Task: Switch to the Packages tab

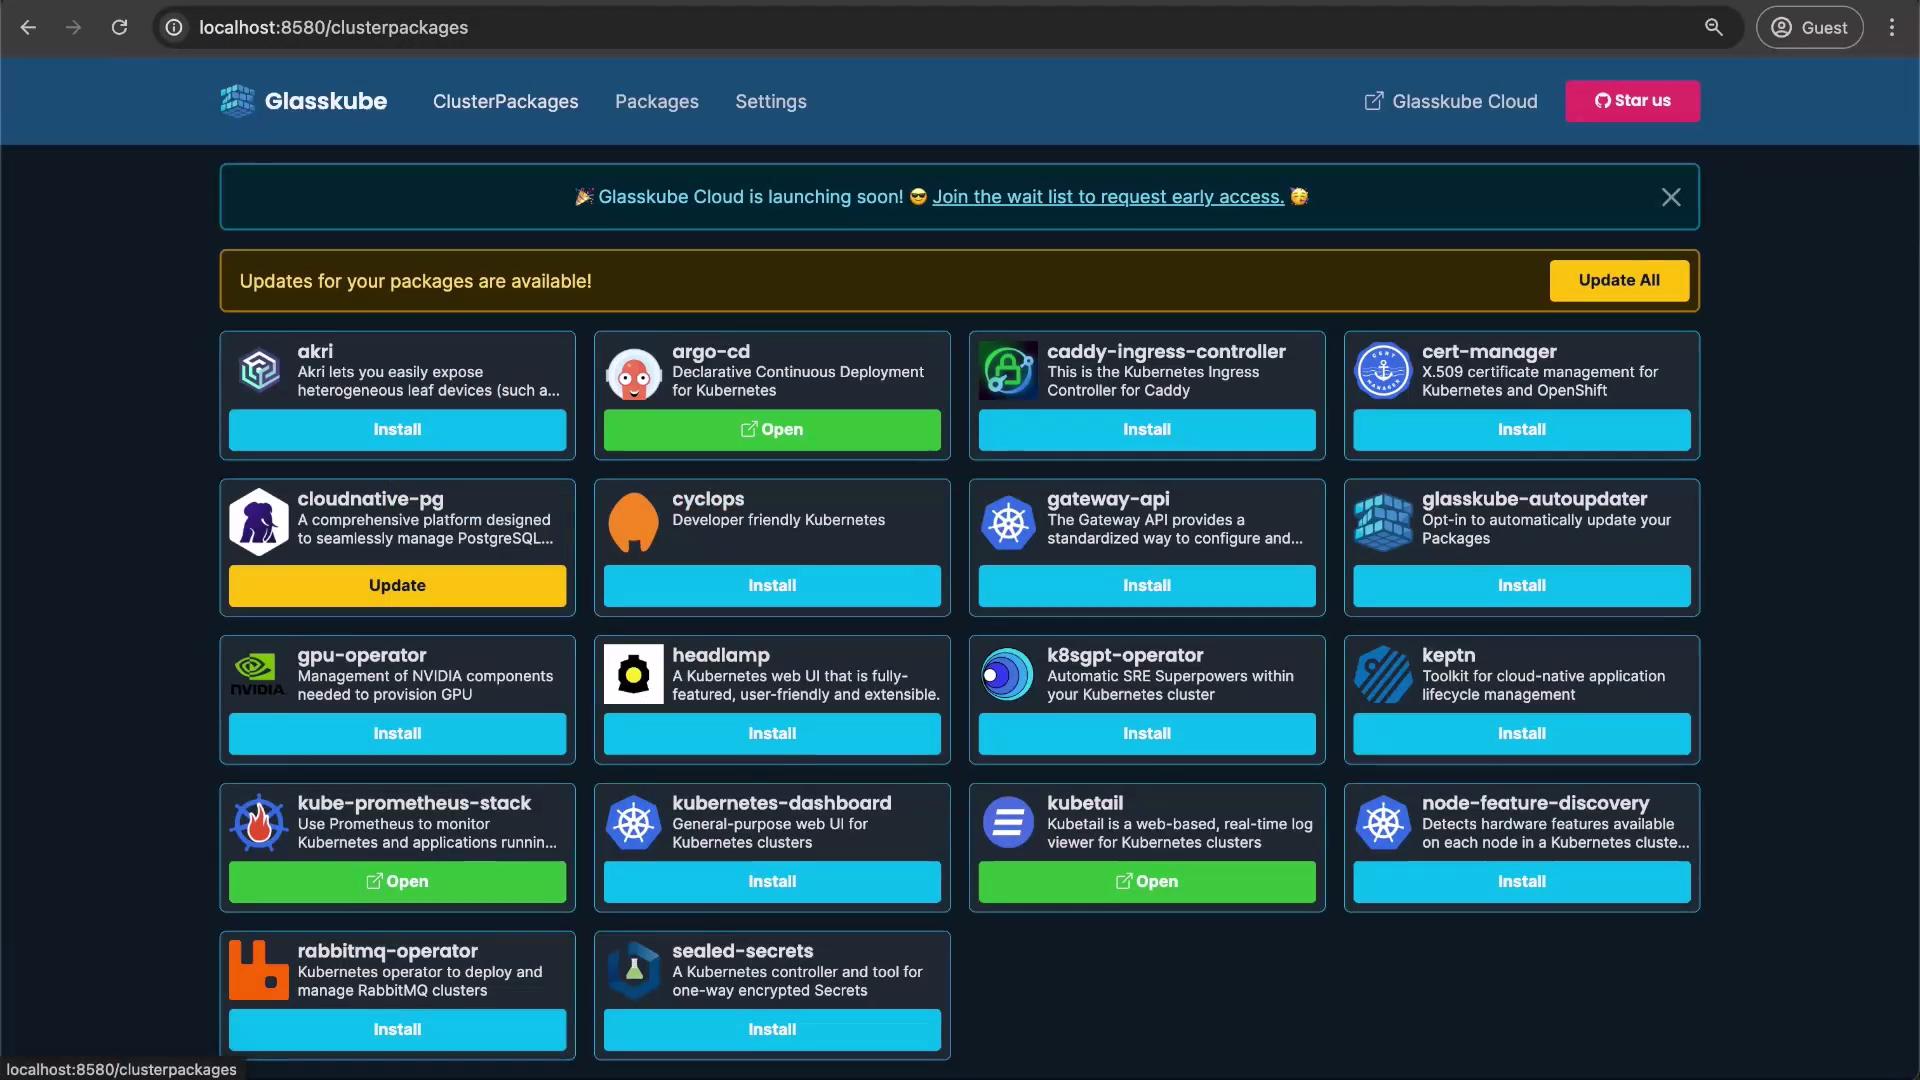Action: pos(656,101)
